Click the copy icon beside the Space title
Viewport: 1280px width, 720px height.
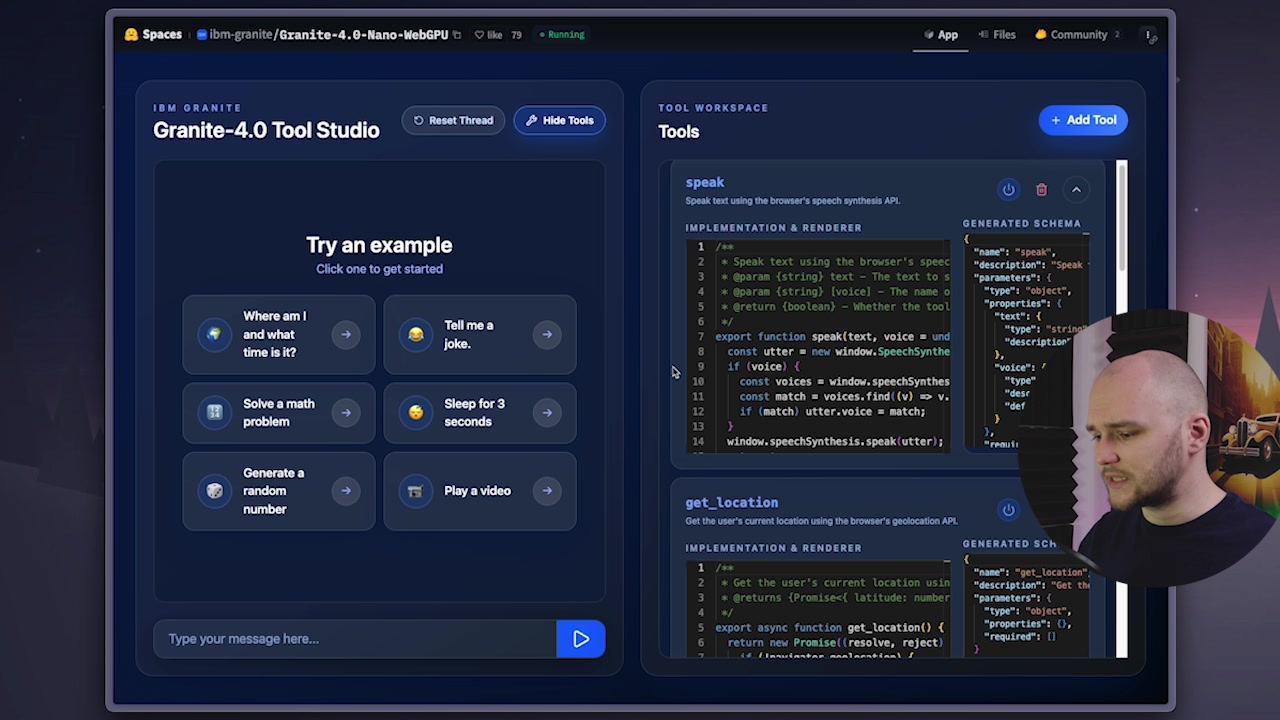pyautogui.click(x=456, y=34)
